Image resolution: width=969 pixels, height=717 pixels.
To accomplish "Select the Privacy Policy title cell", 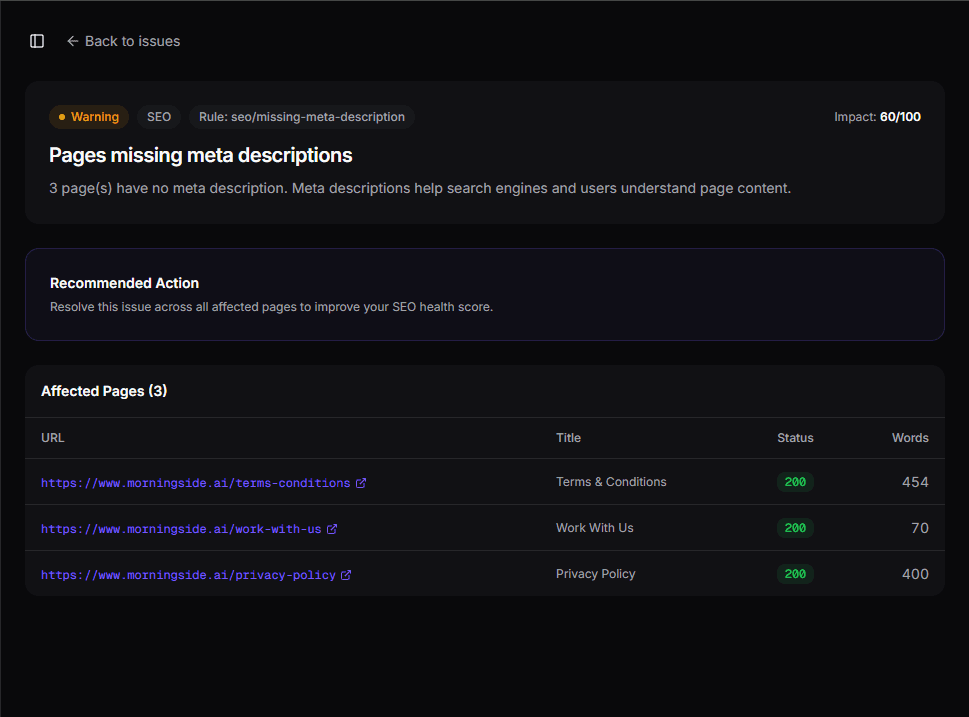I will pyautogui.click(x=595, y=574).
